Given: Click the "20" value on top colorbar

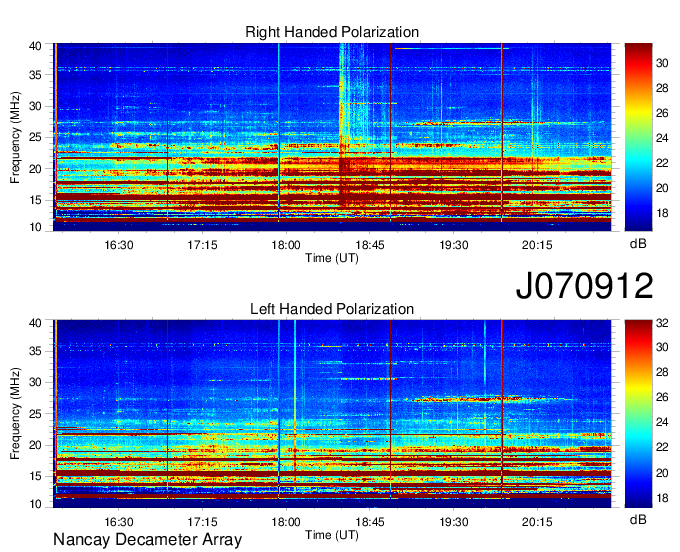Looking at the screenshot, I should click(662, 188).
